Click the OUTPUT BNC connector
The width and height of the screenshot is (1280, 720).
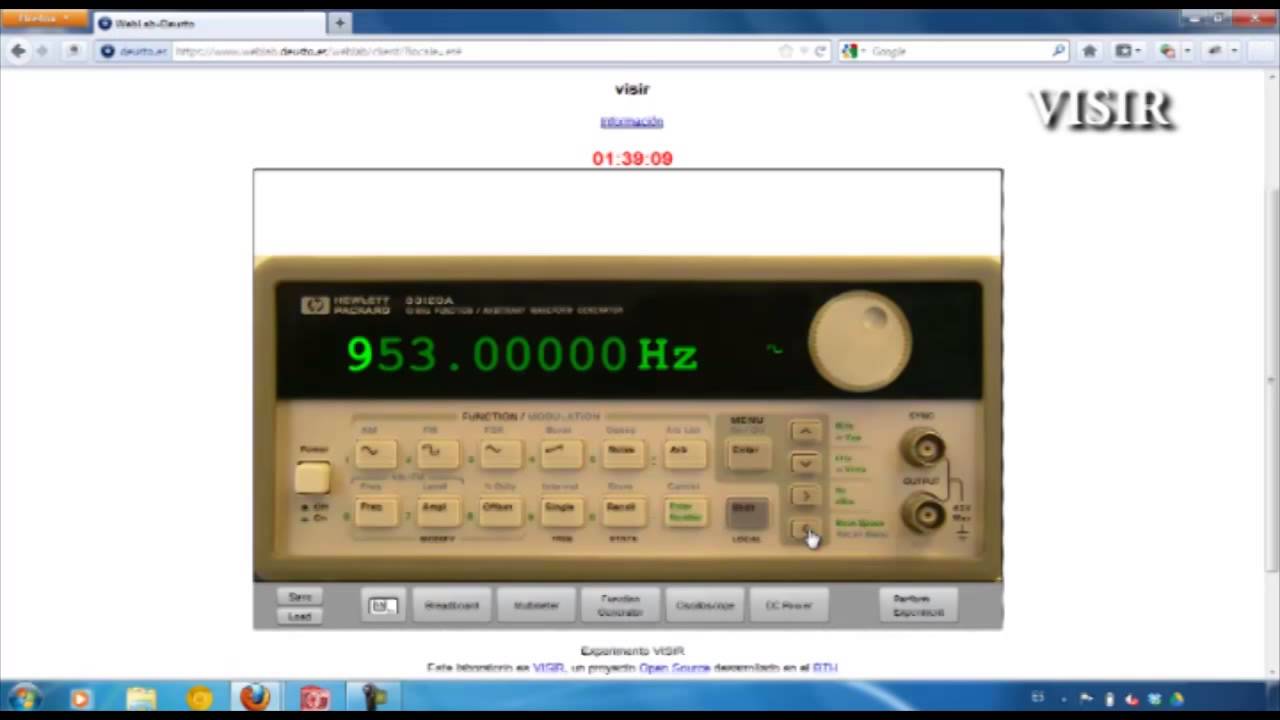pyautogui.click(x=922, y=514)
